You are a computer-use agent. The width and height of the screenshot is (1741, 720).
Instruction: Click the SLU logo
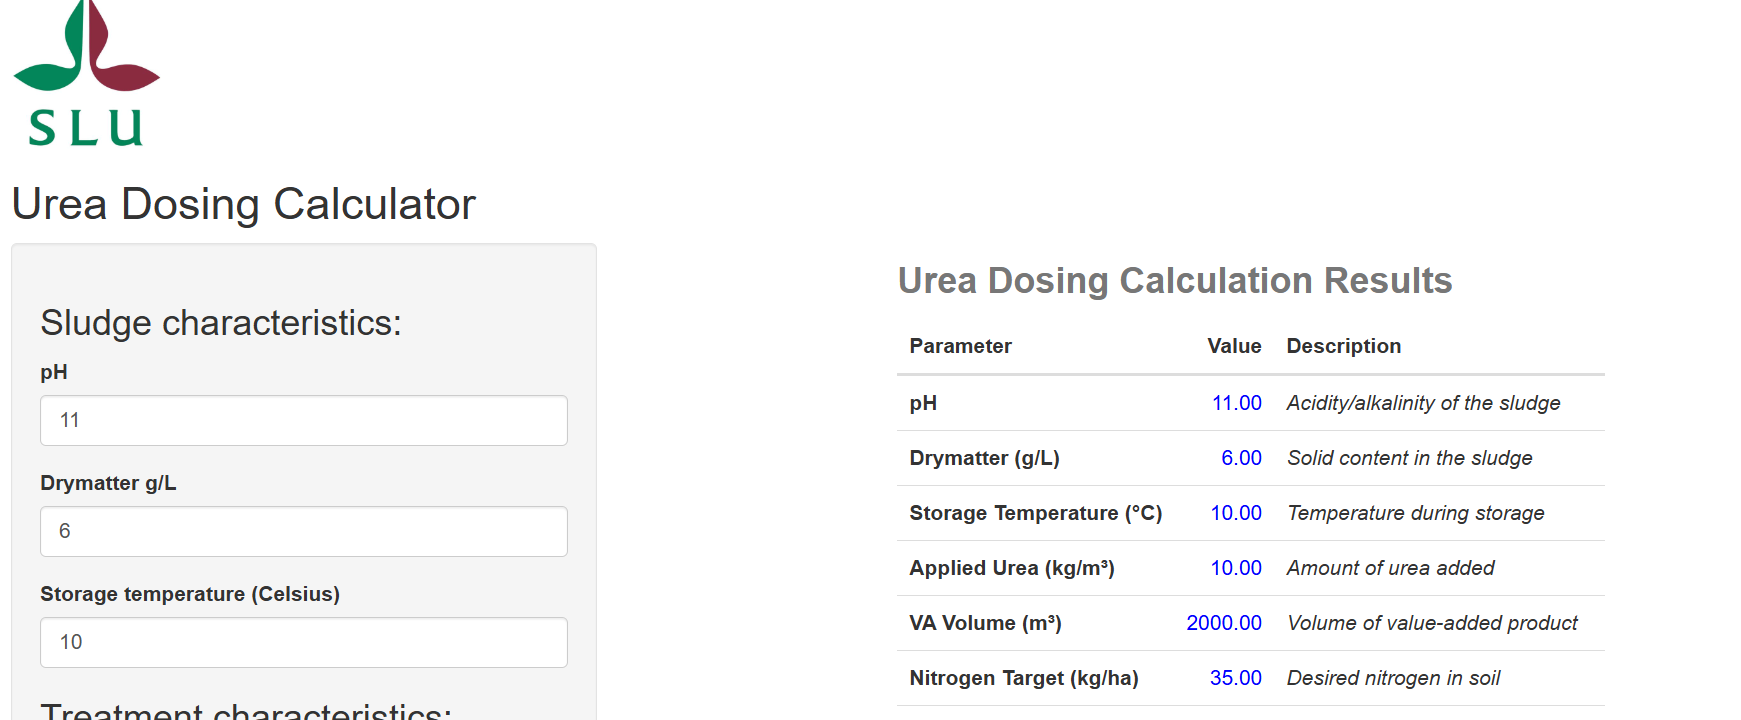point(86,75)
